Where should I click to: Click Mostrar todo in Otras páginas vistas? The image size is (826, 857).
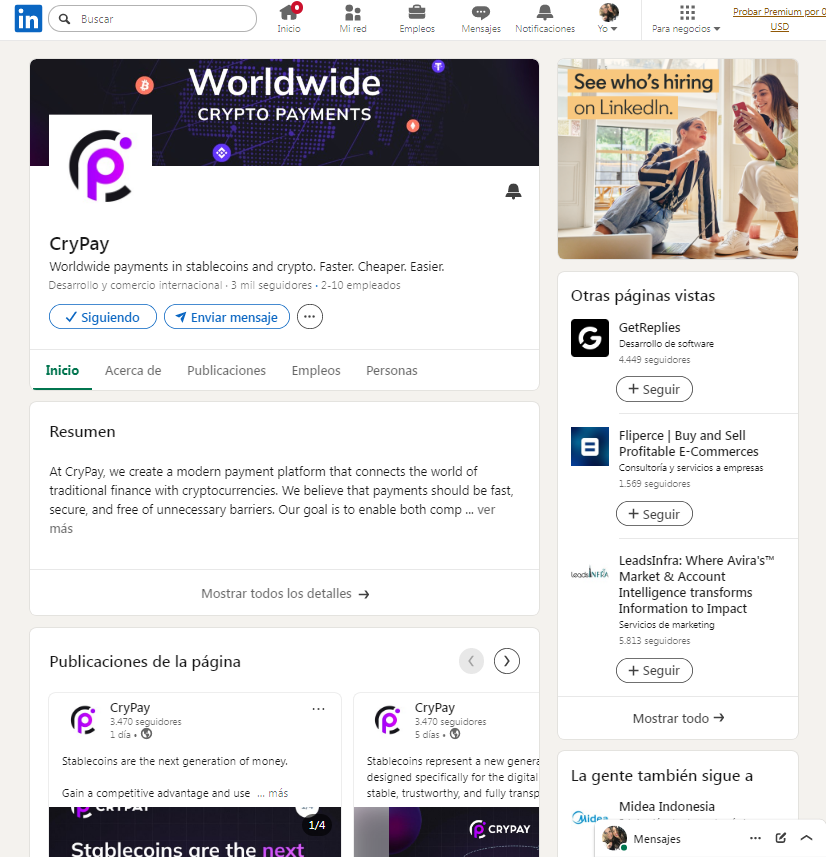678,718
